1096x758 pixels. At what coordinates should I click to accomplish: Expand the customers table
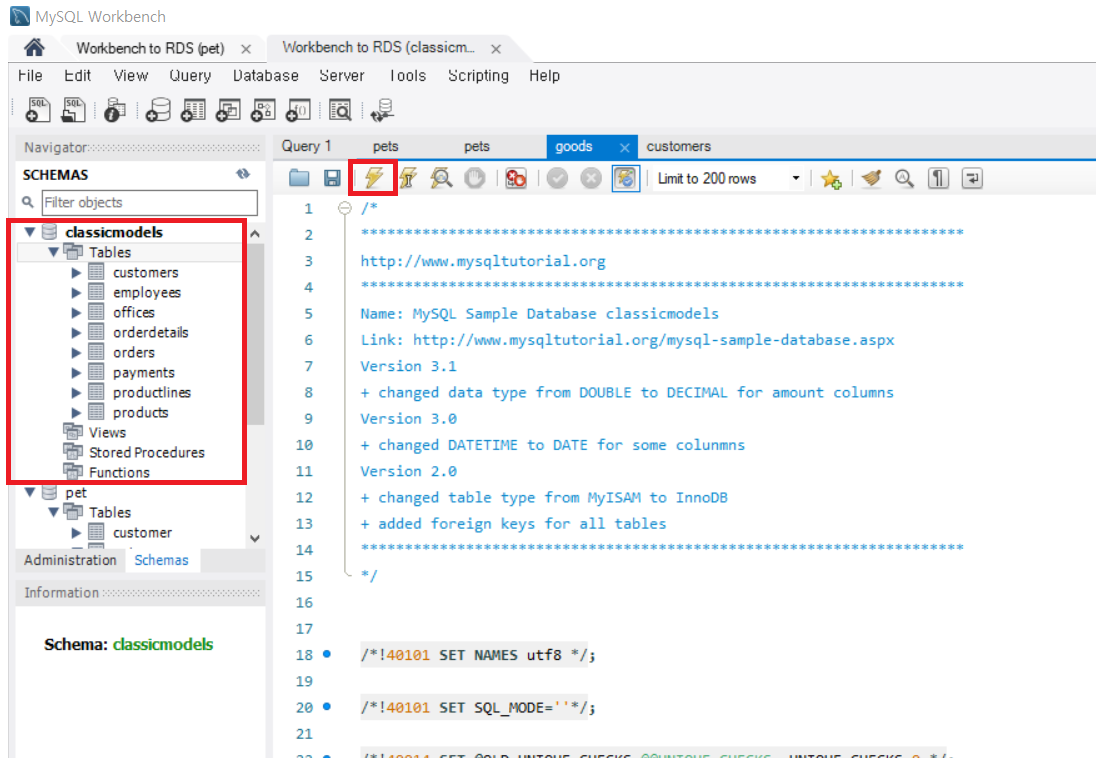coord(76,273)
